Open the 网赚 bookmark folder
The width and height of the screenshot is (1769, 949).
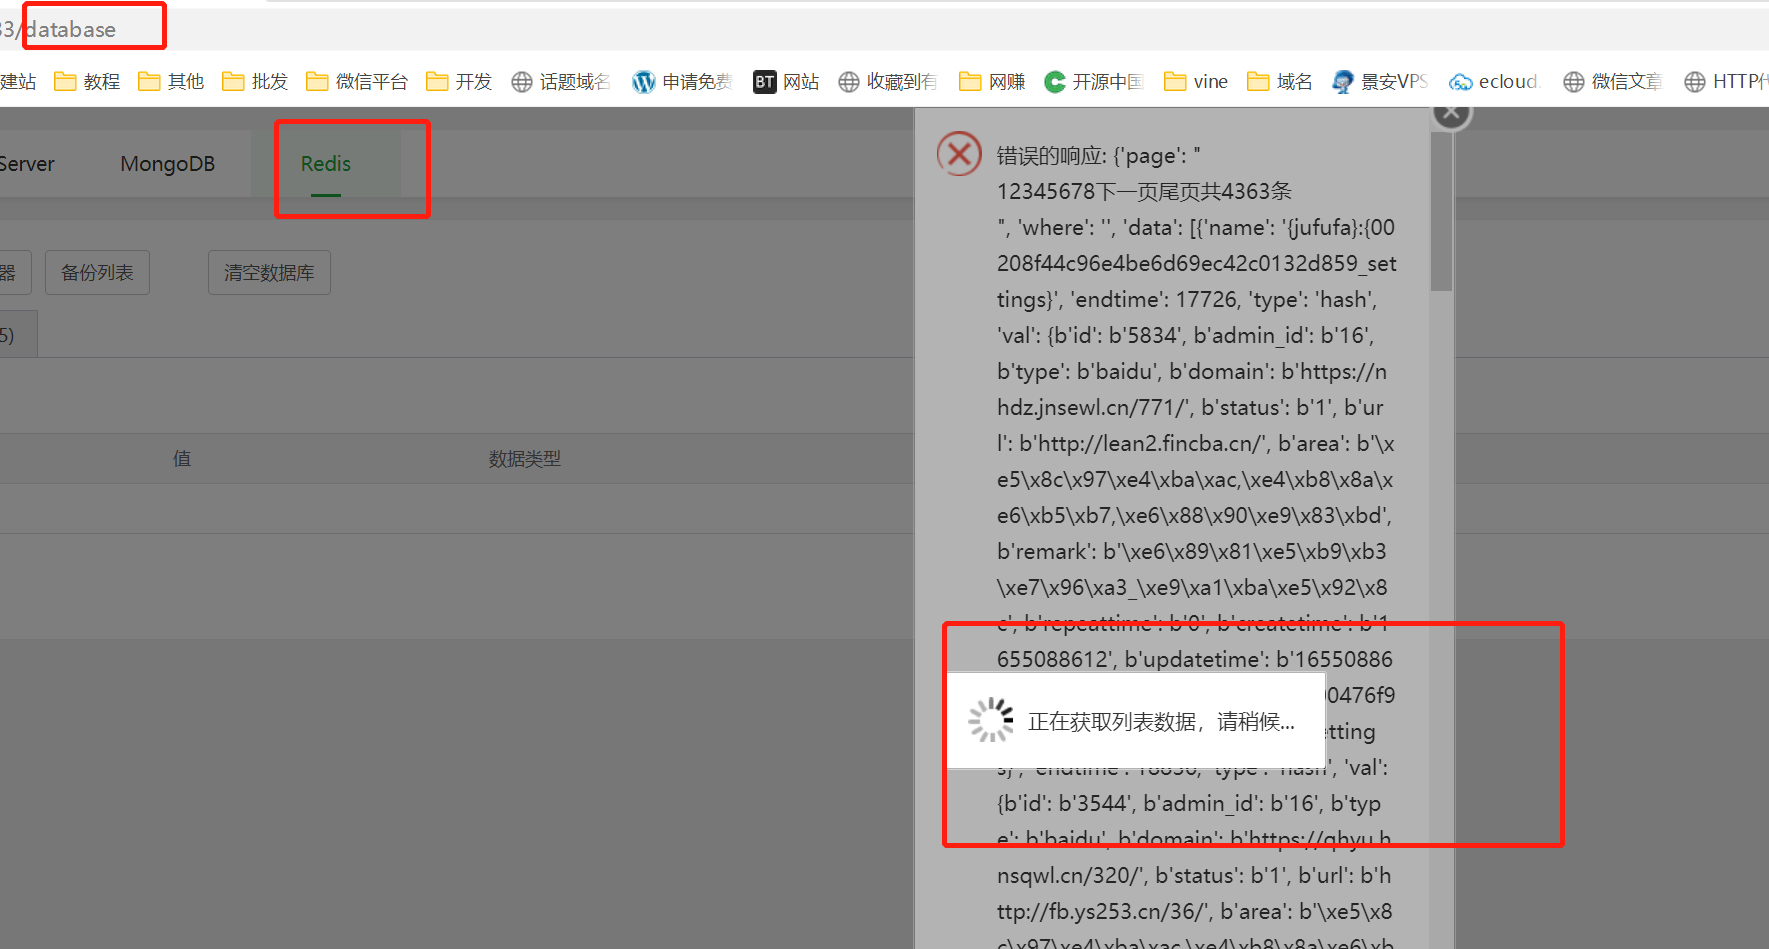click(992, 82)
